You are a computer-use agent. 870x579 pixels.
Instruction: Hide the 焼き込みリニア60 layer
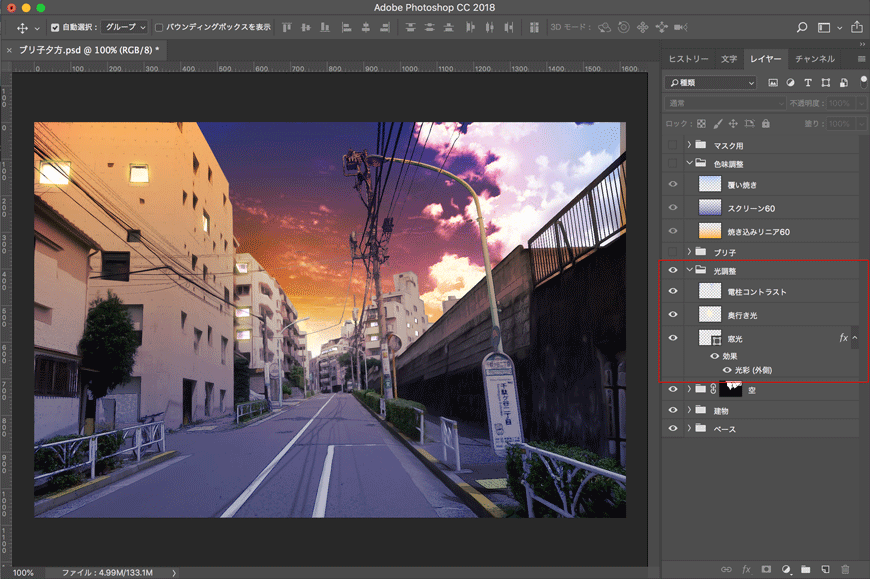672,231
